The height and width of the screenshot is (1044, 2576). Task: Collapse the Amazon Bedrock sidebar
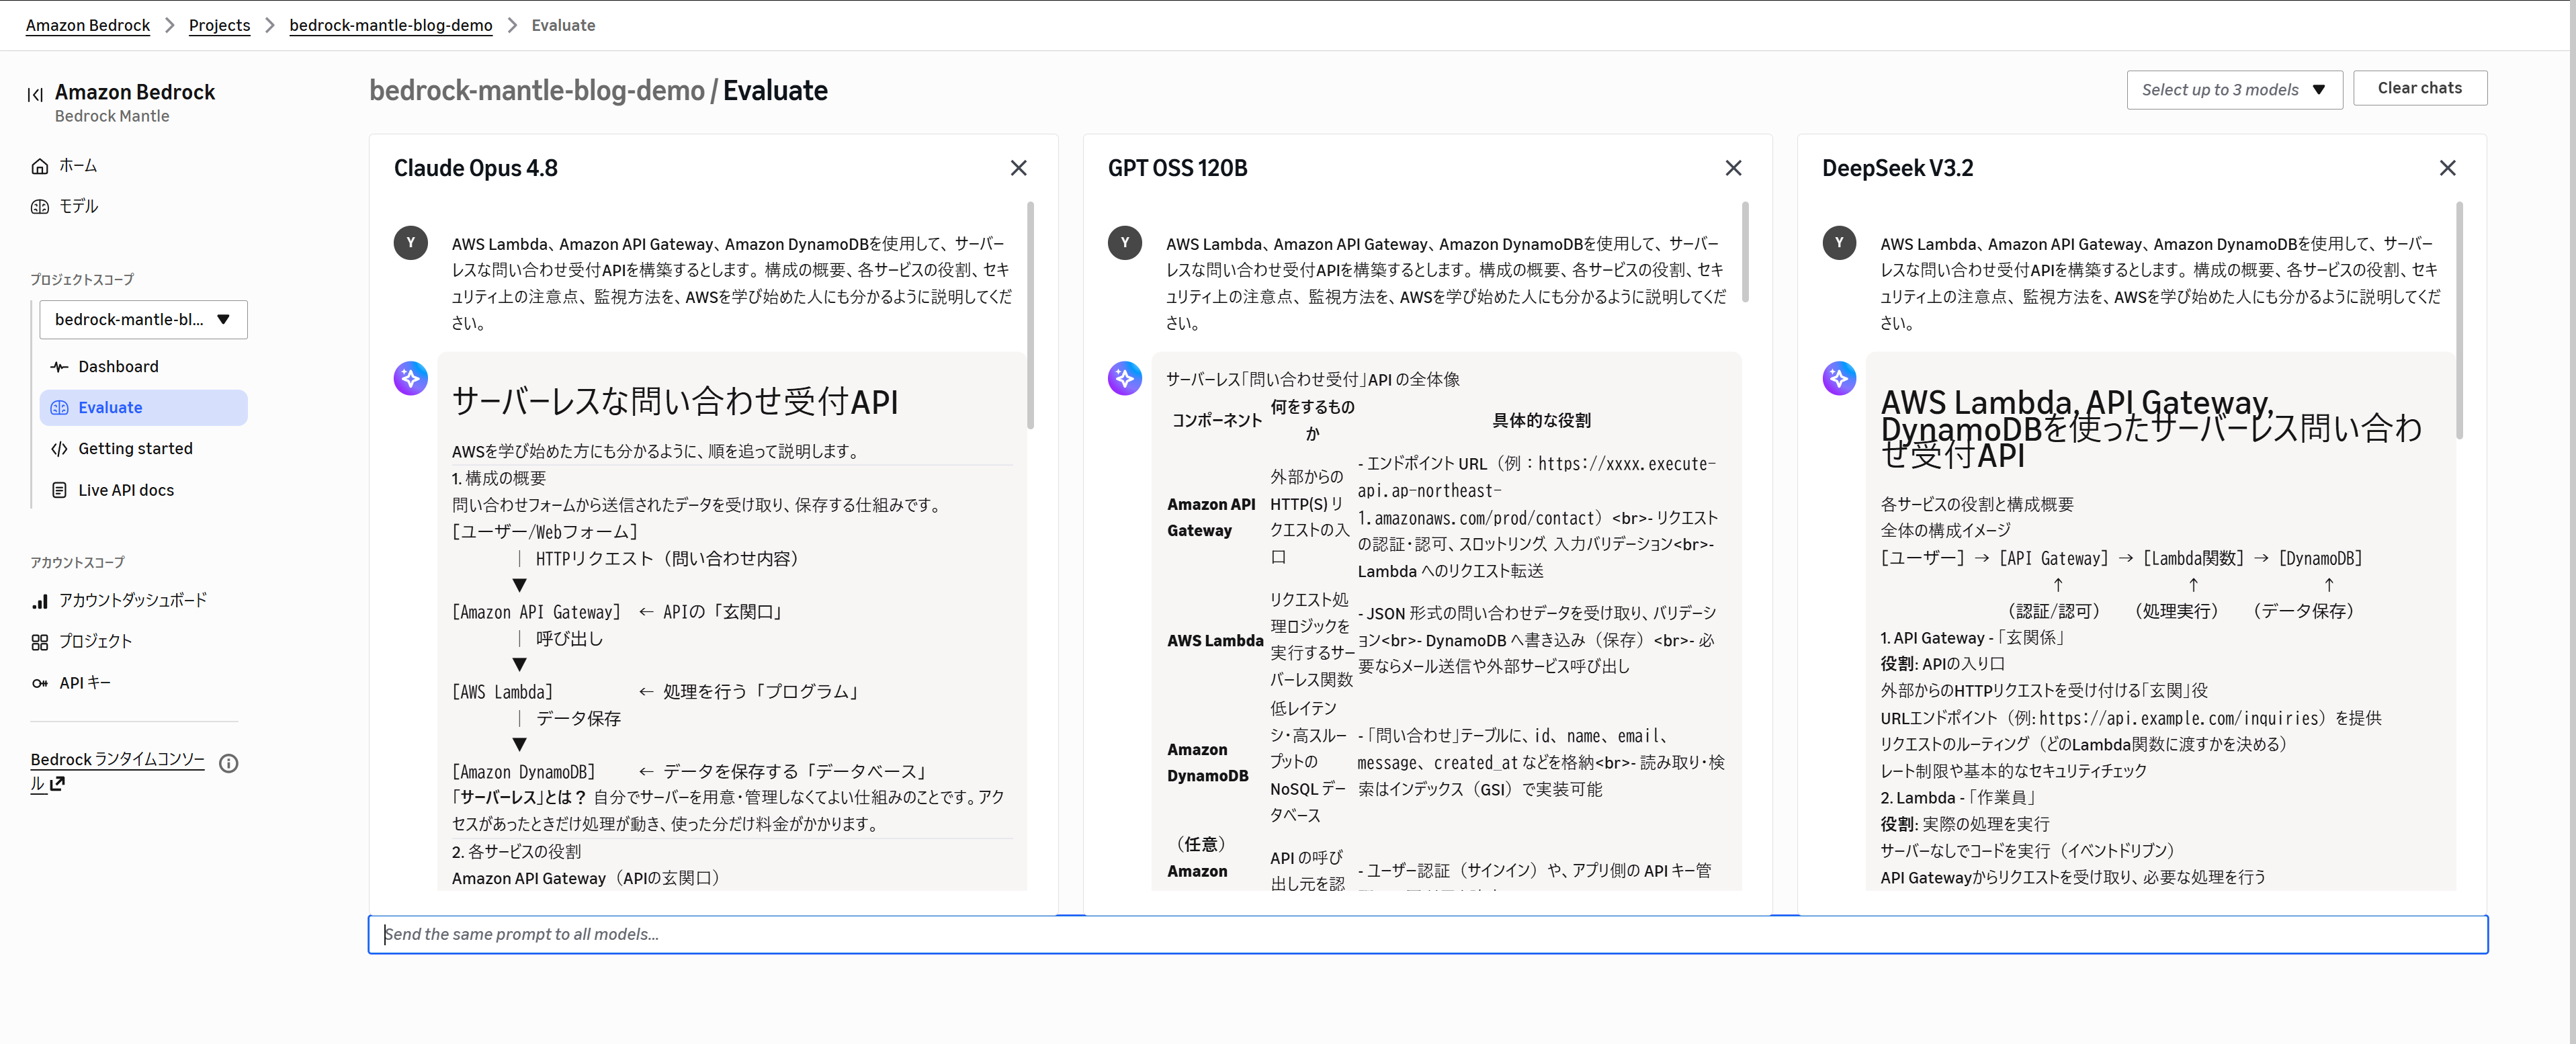point(35,95)
